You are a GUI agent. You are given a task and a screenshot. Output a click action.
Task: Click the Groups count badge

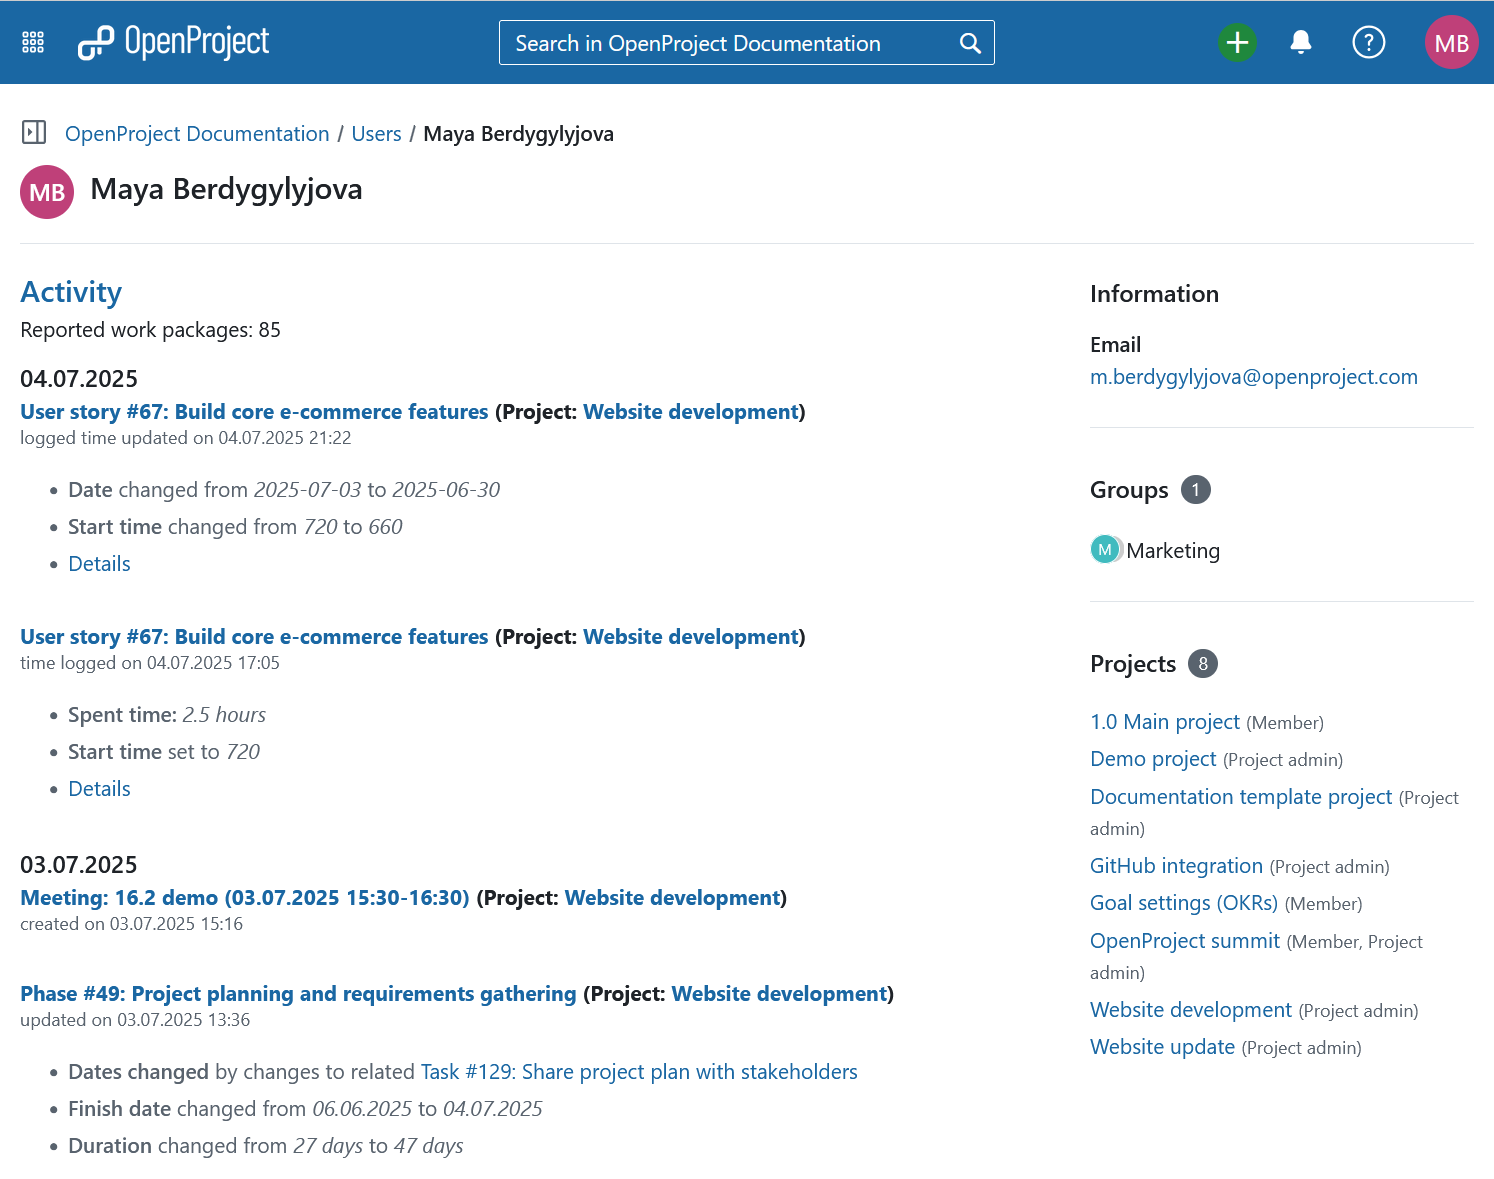(1195, 489)
